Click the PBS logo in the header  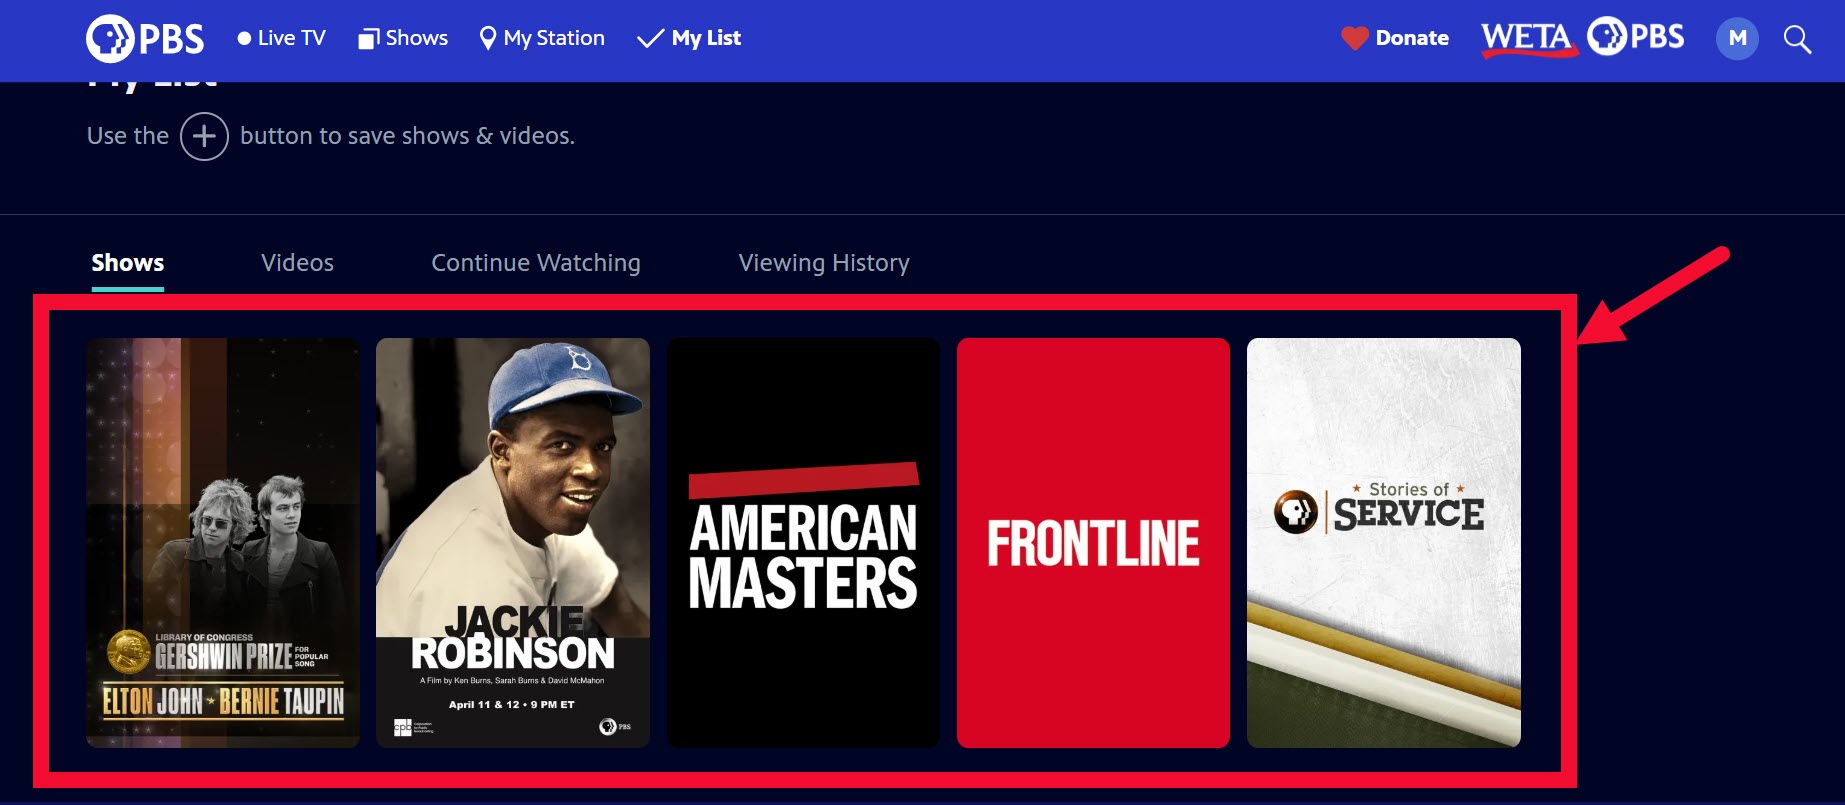coord(145,39)
